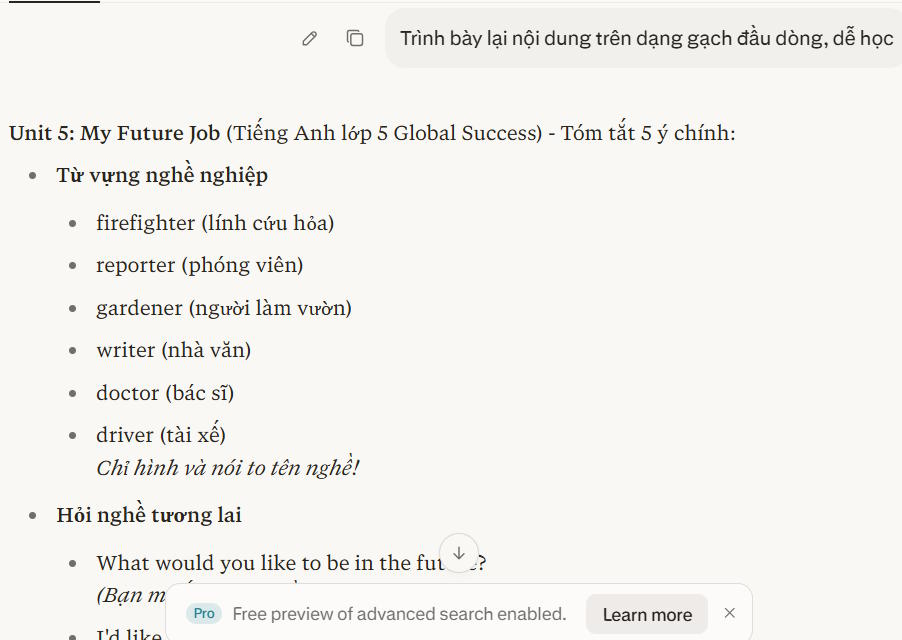Select the bullet item driver (tài xế)
Viewport: 902px width, 640px height.
pos(160,434)
